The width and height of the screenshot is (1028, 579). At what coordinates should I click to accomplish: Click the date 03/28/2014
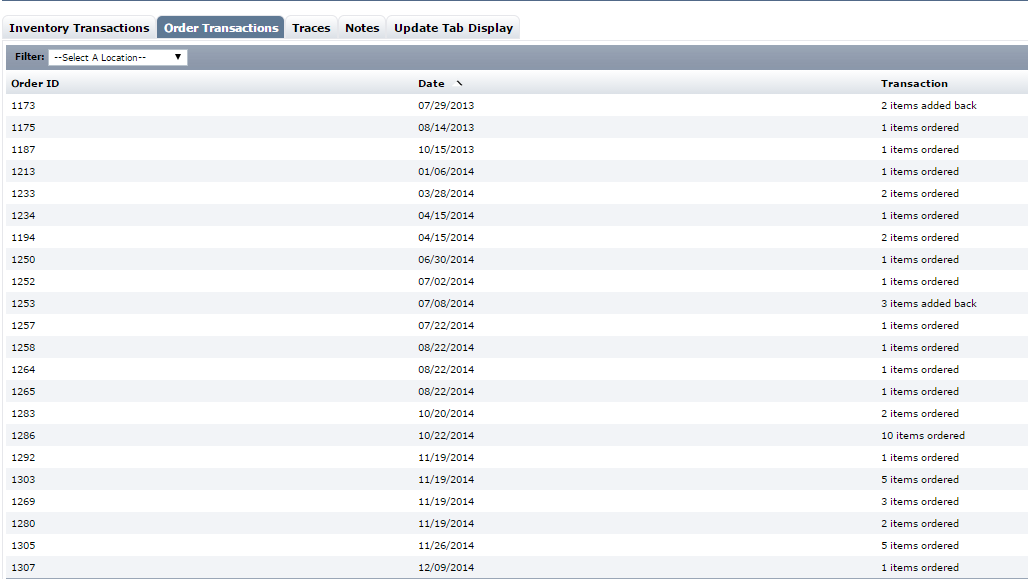[x=446, y=193]
